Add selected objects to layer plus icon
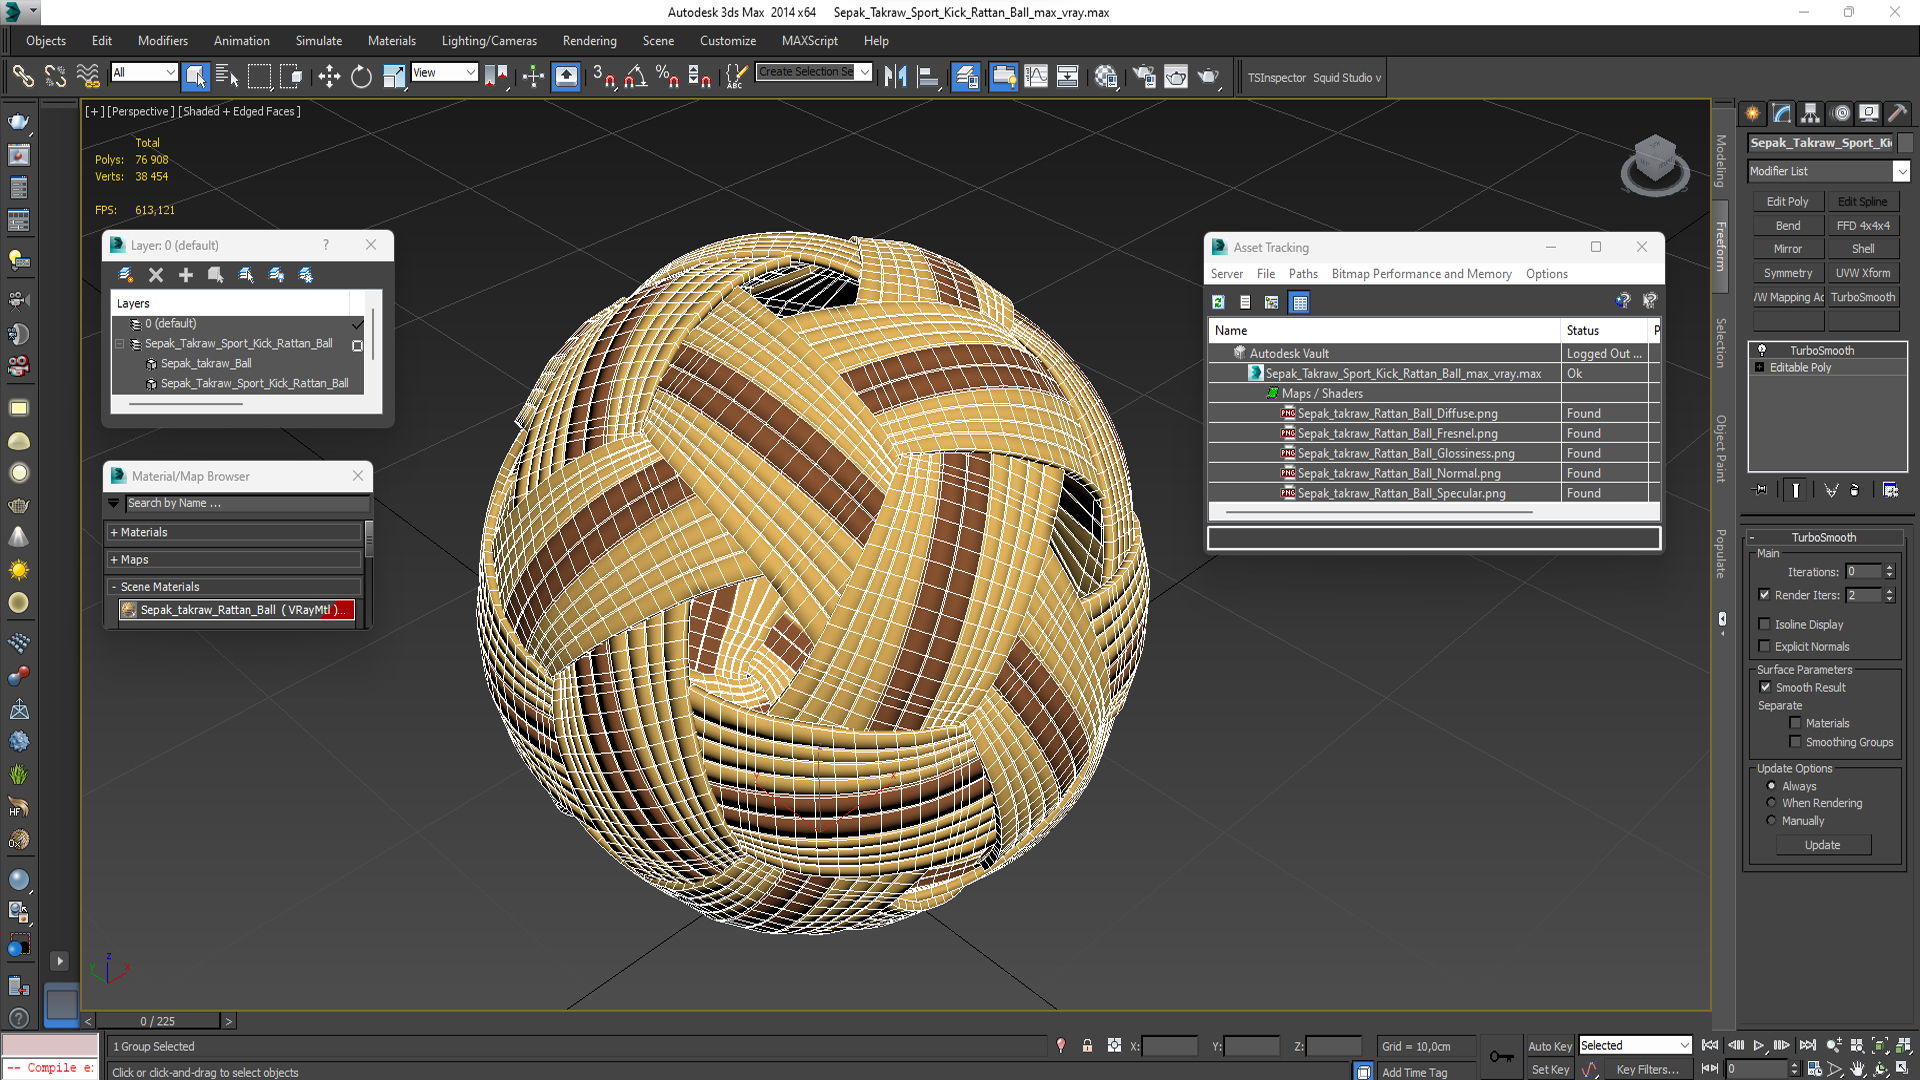1920x1080 pixels. click(x=186, y=274)
